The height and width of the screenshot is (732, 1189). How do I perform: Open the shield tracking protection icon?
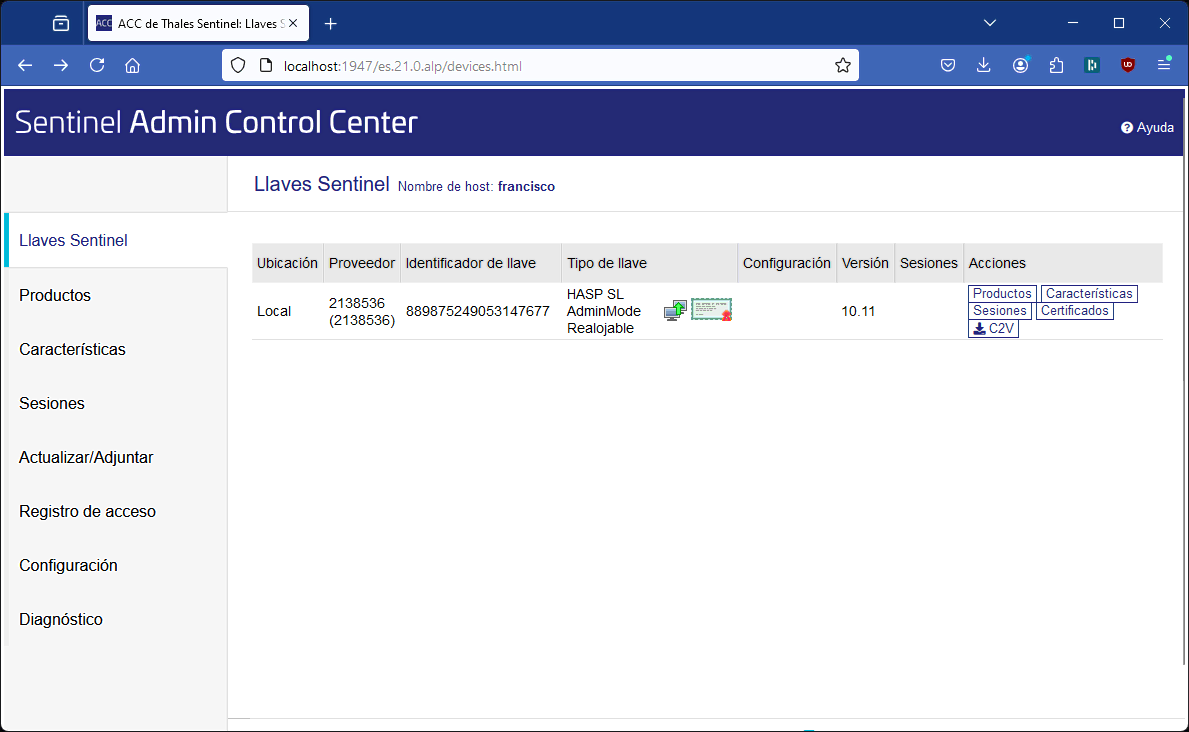238,66
